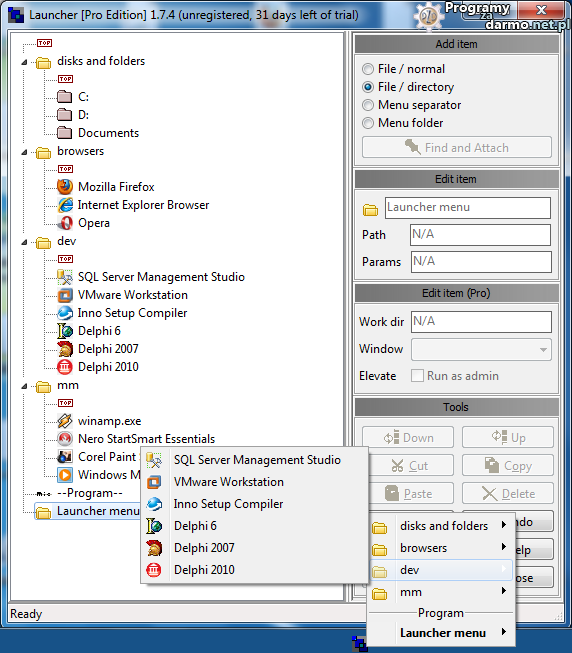The height and width of the screenshot is (653, 572).
Task: Click the Path input field
Action: (x=480, y=235)
